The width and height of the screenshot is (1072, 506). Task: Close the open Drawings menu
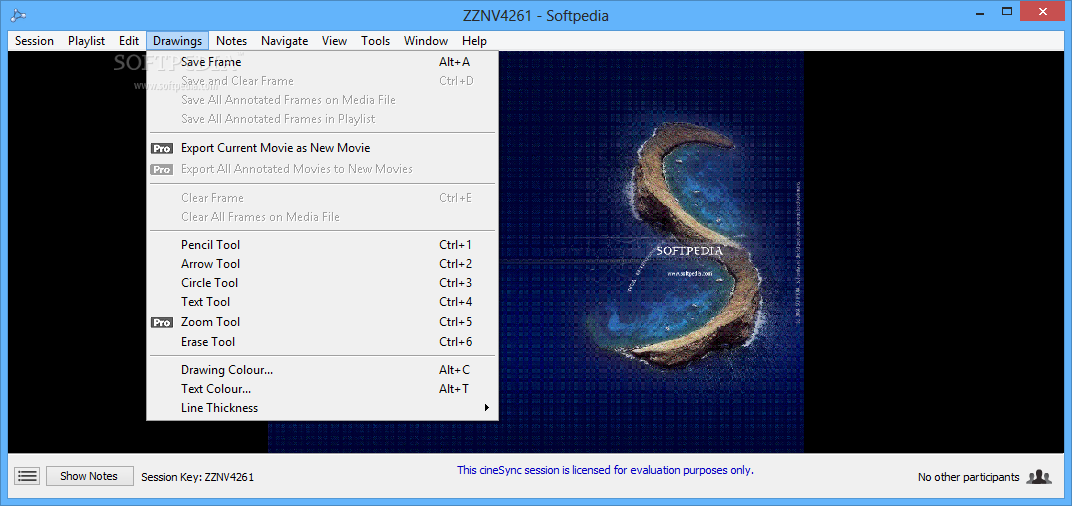tap(177, 41)
